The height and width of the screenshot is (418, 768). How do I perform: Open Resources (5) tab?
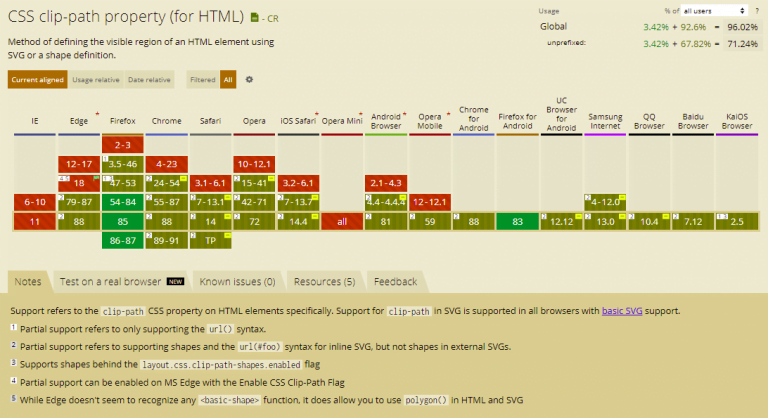pyautogui.click(x=324, y=282)
